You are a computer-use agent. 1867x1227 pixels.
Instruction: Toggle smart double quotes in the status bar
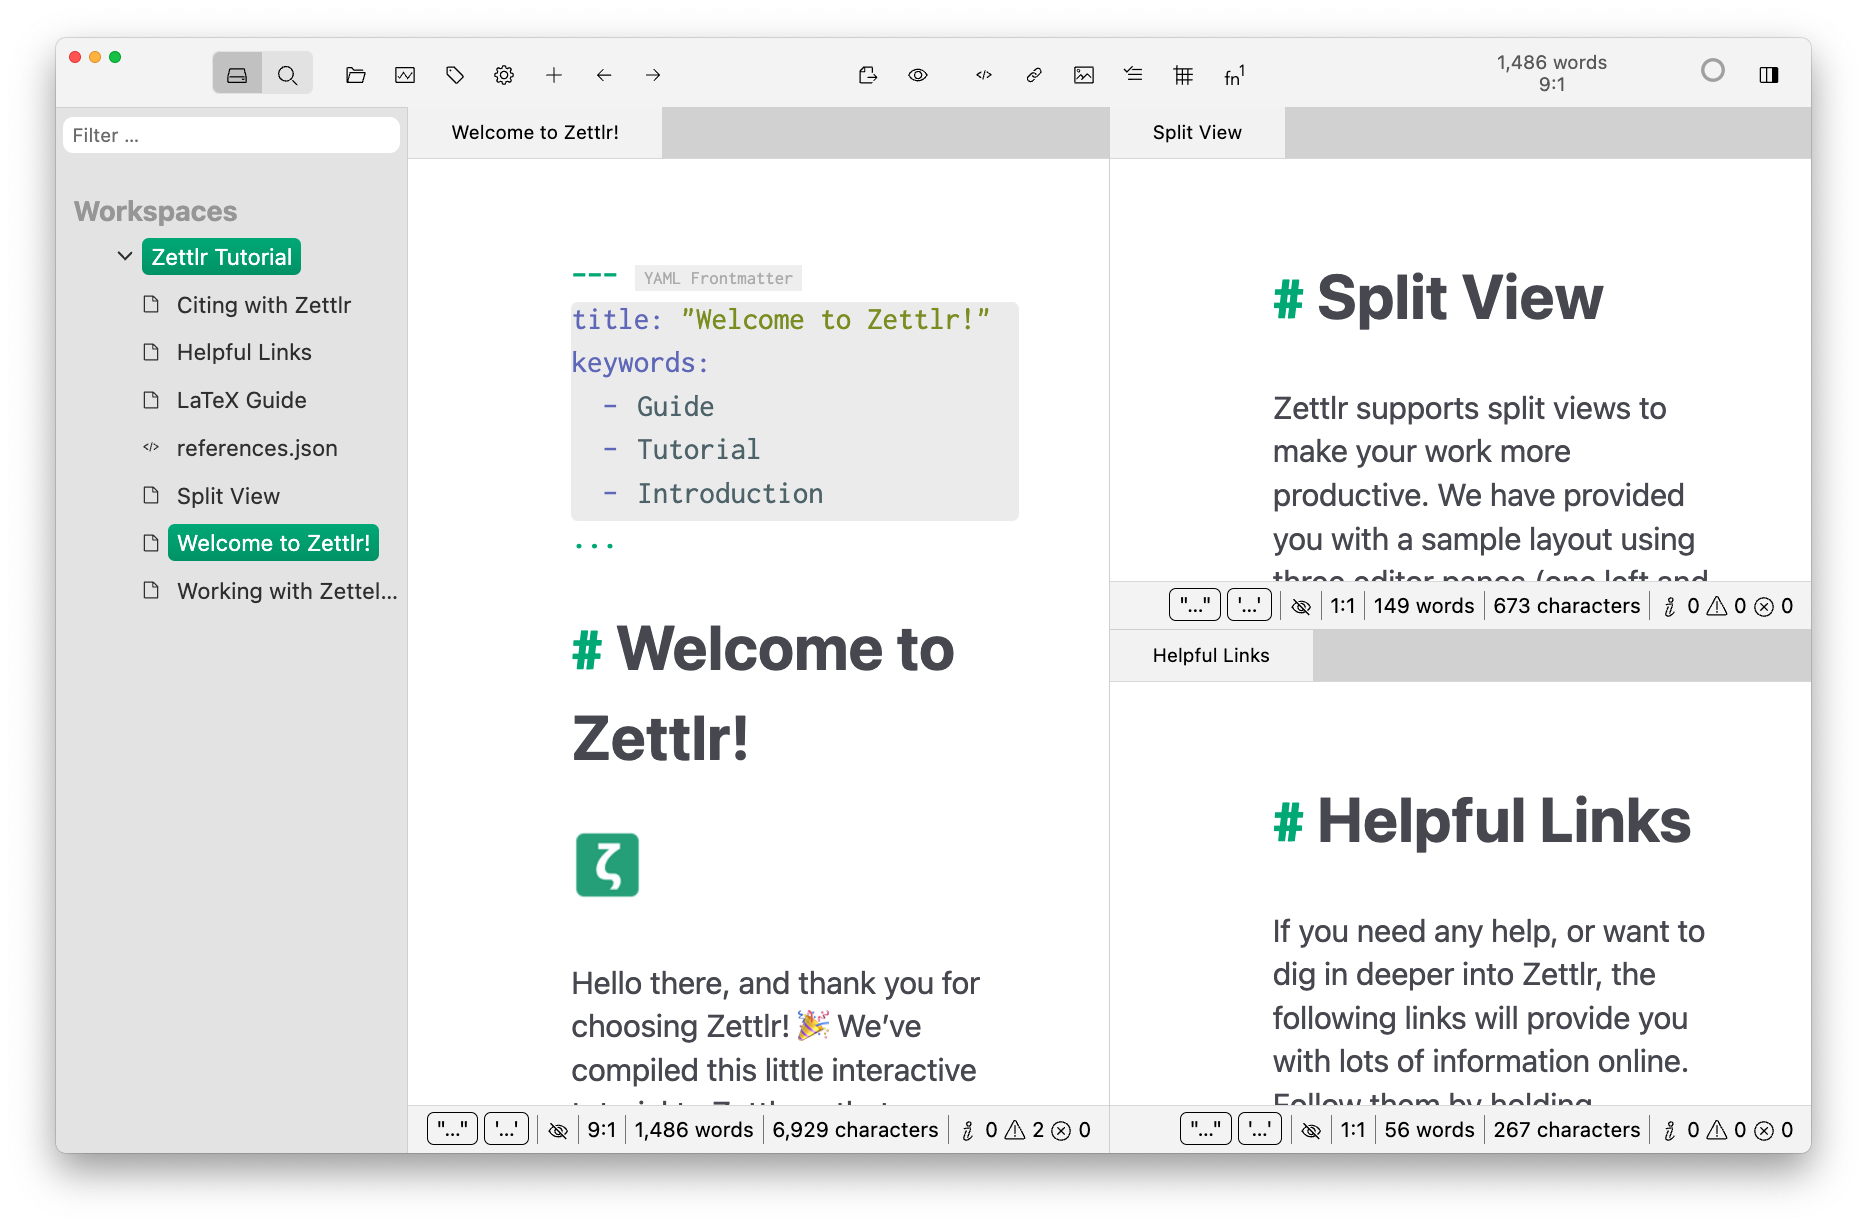(x=452, y=1129)
